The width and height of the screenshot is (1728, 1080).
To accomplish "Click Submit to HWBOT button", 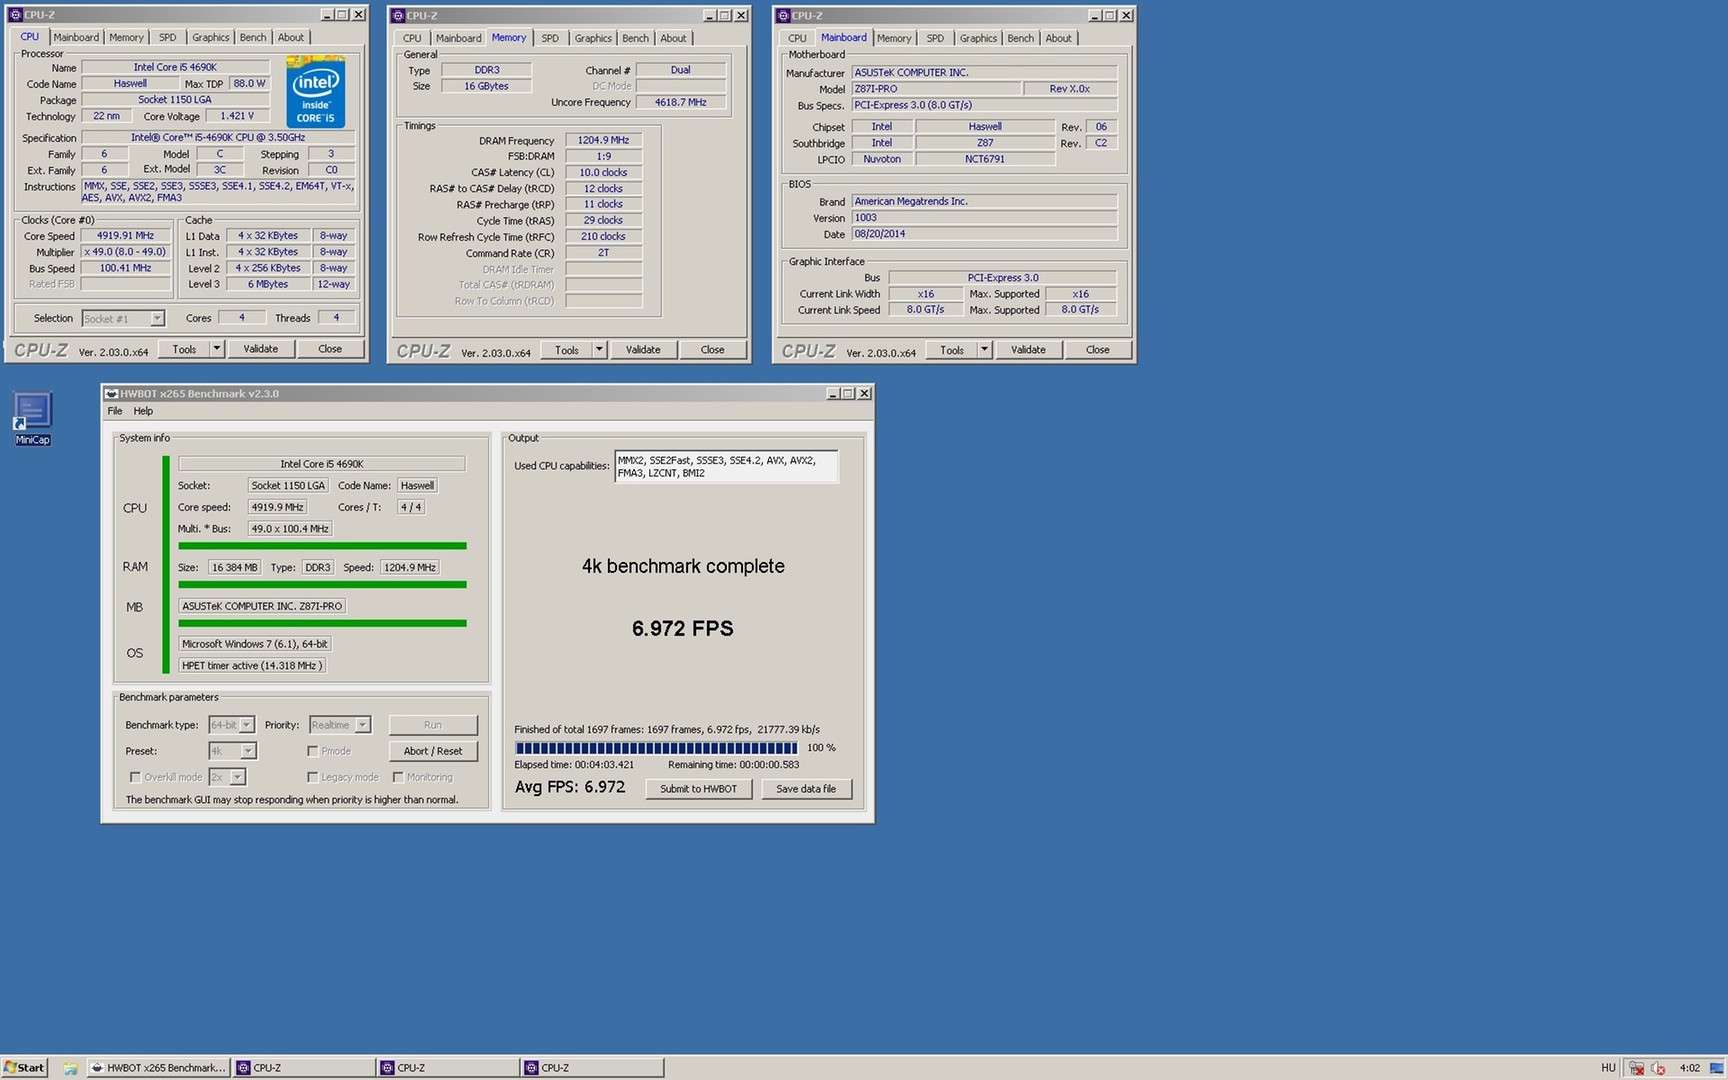I will tap(698, 789).
